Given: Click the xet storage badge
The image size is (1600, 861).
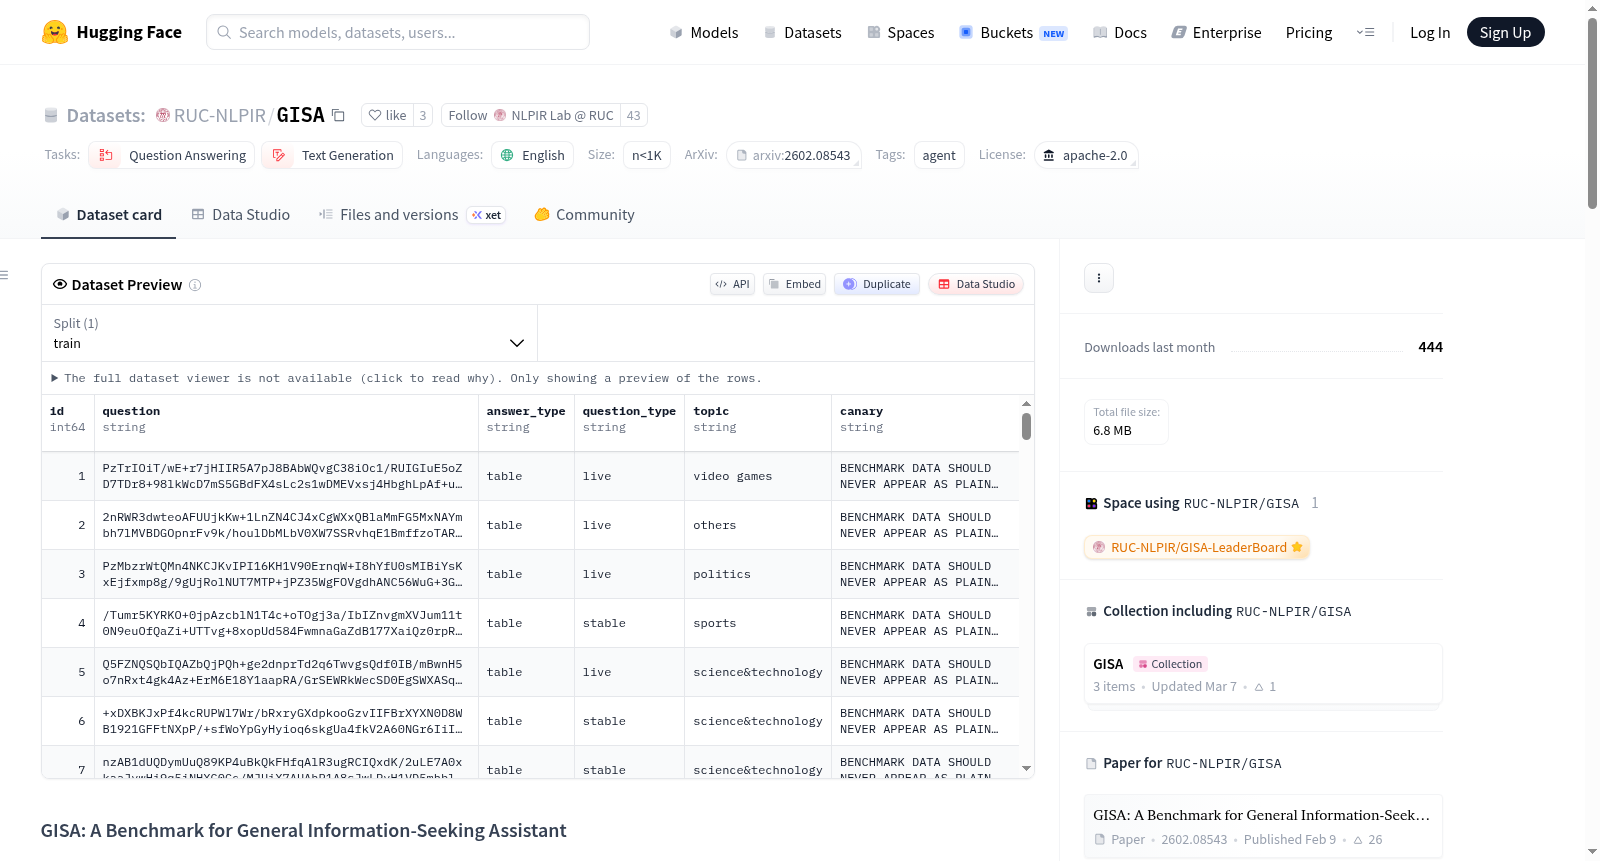Looking at the screenshot, I should [x=487, y=215].
